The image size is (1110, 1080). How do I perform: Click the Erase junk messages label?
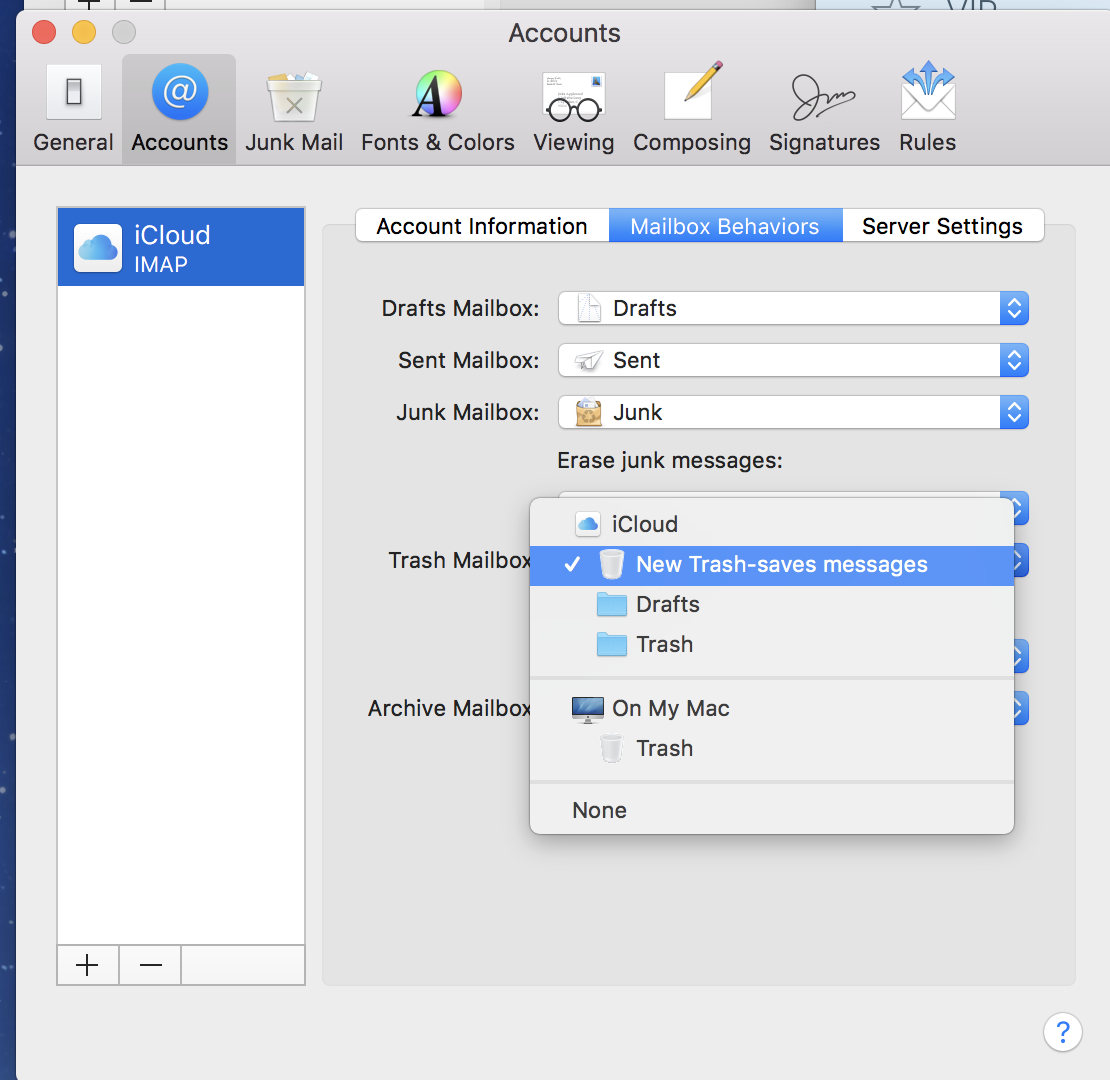pos(670,461)
